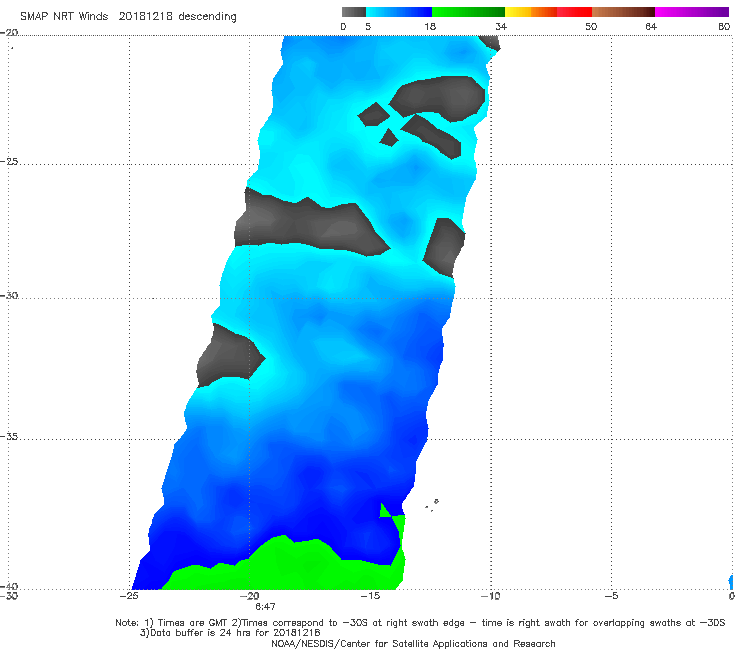Click the longitude label '-25' on the bottom axis

[x=129, y=596]
